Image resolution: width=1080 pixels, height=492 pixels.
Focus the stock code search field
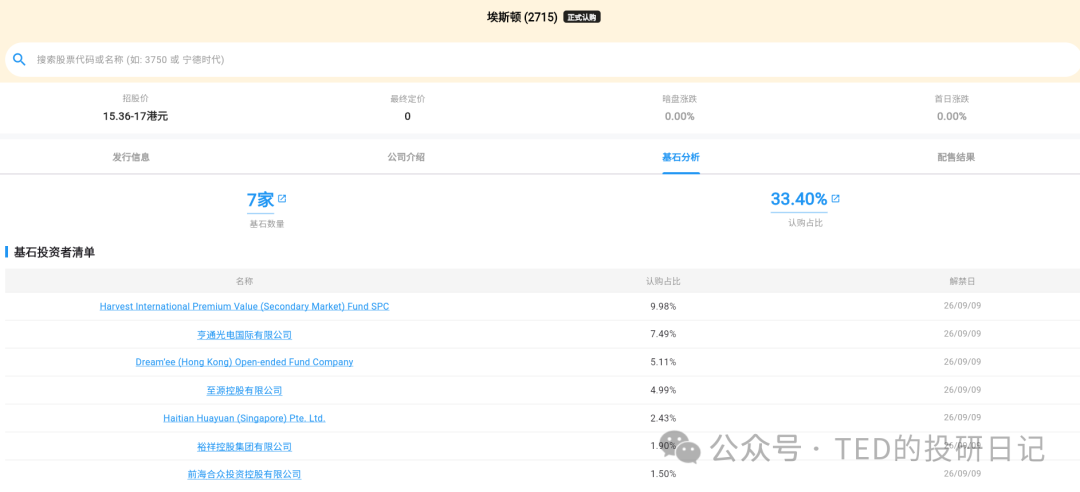point(543,59)
